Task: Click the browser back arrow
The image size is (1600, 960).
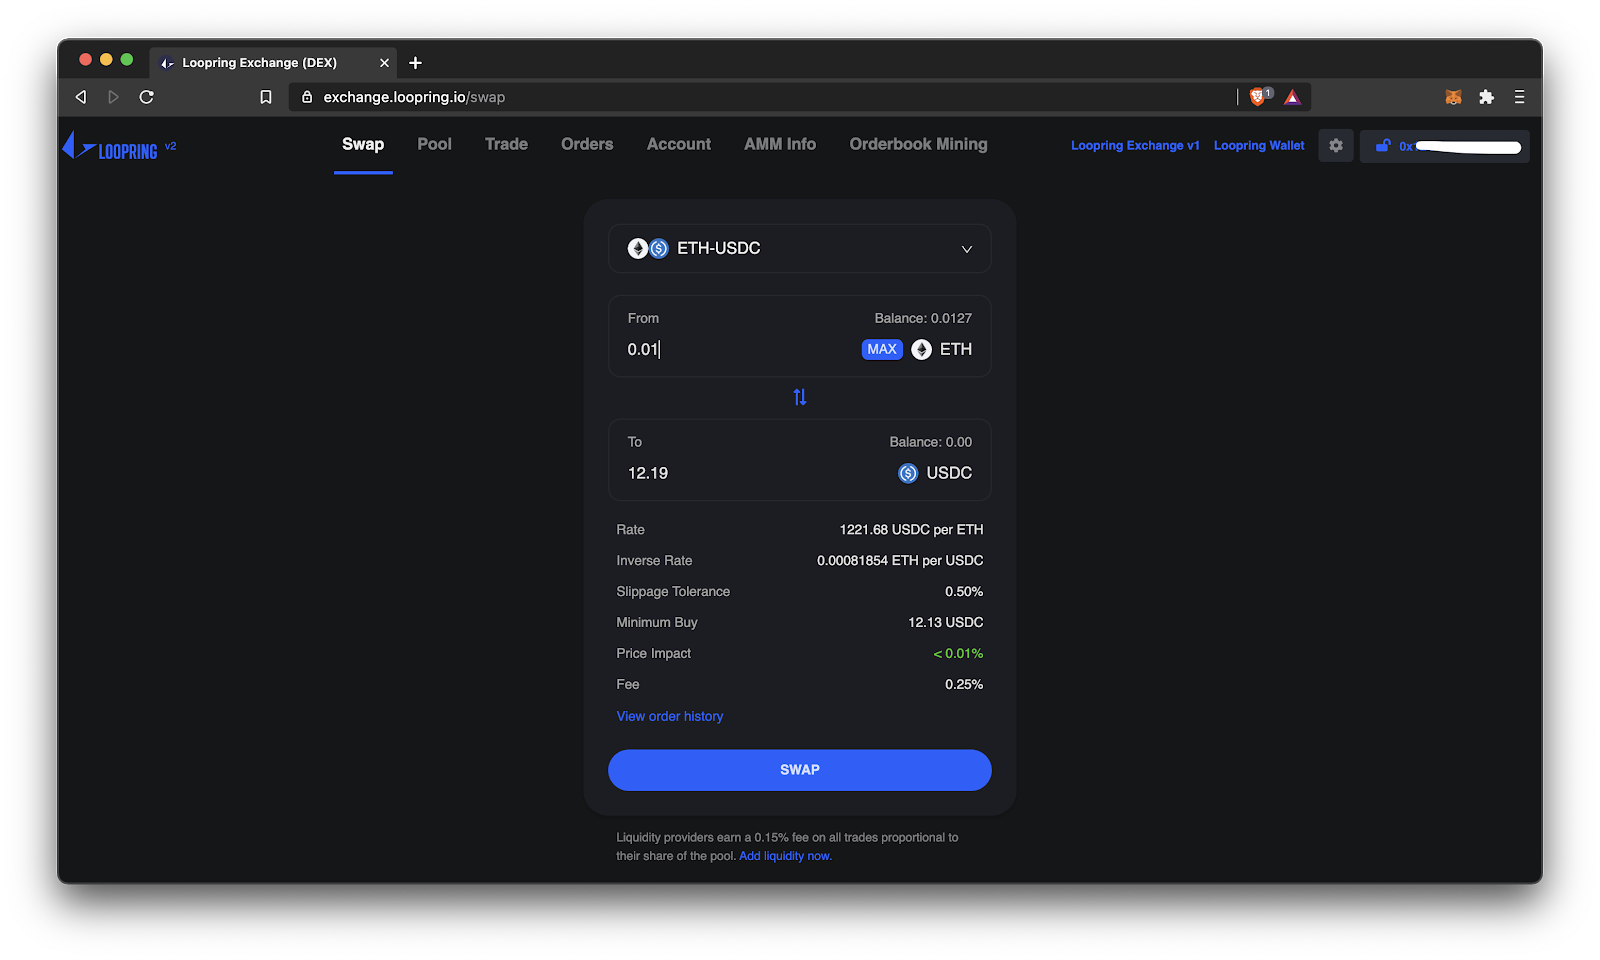Action: coord(81,97)
